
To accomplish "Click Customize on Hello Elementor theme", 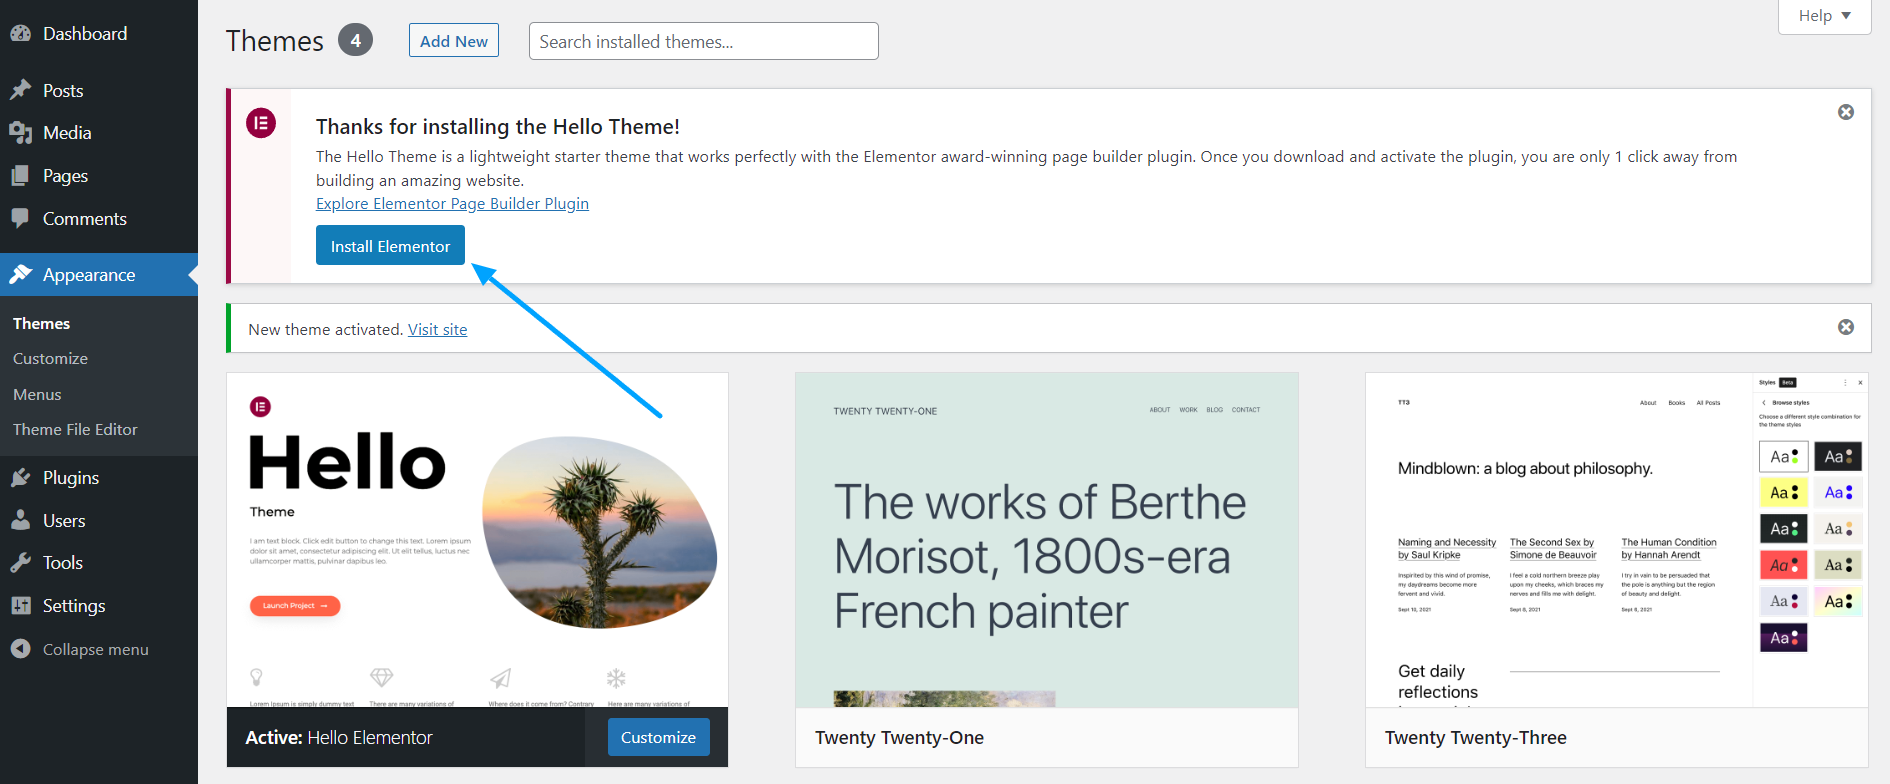I will pos(658,737).
